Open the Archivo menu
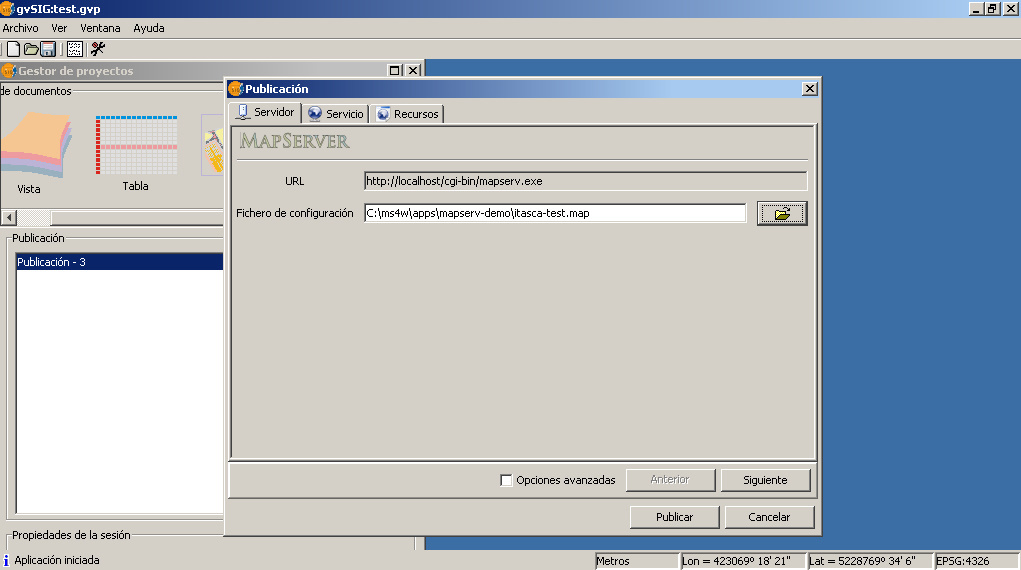This screenshot has height=570, width=1021. [20, 28]
